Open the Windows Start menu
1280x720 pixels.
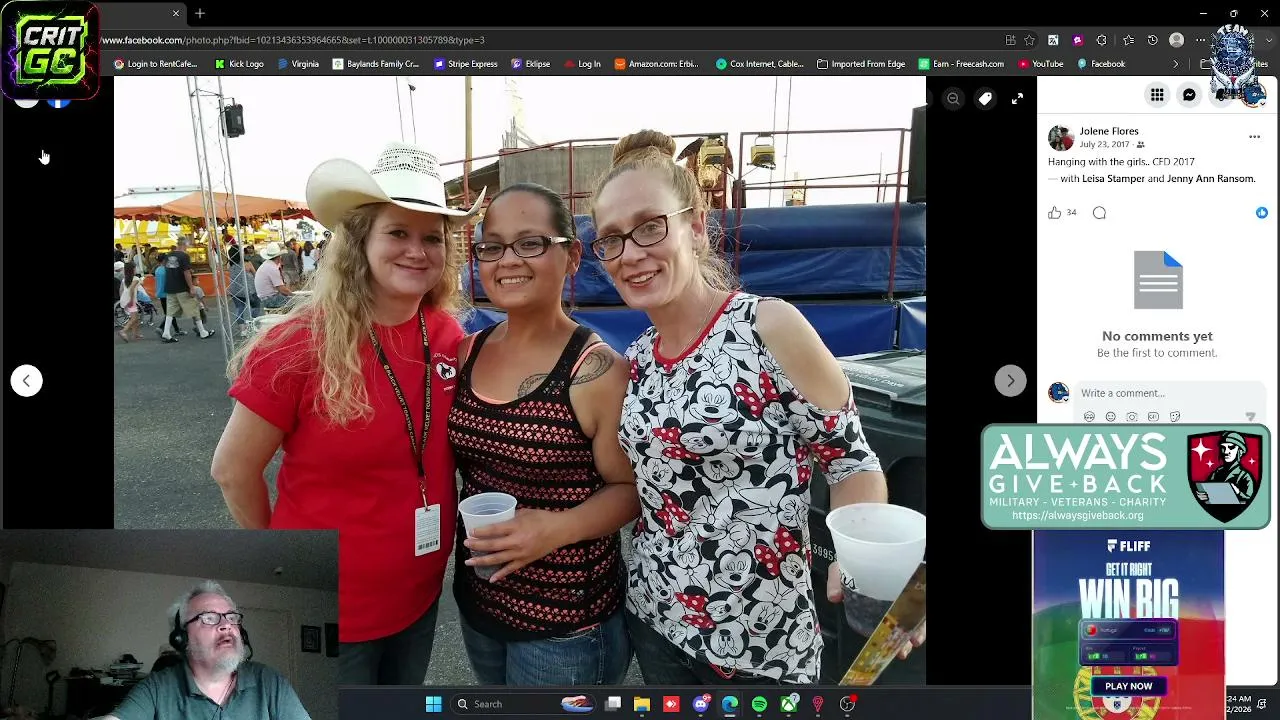(x=433, y=704)
